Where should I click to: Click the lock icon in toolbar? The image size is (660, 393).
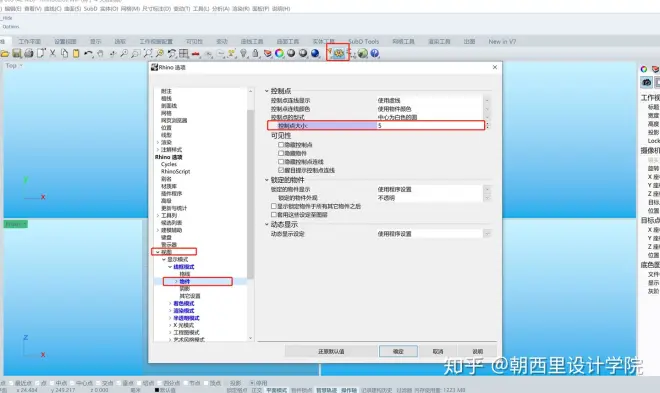[x=255, y=53]
